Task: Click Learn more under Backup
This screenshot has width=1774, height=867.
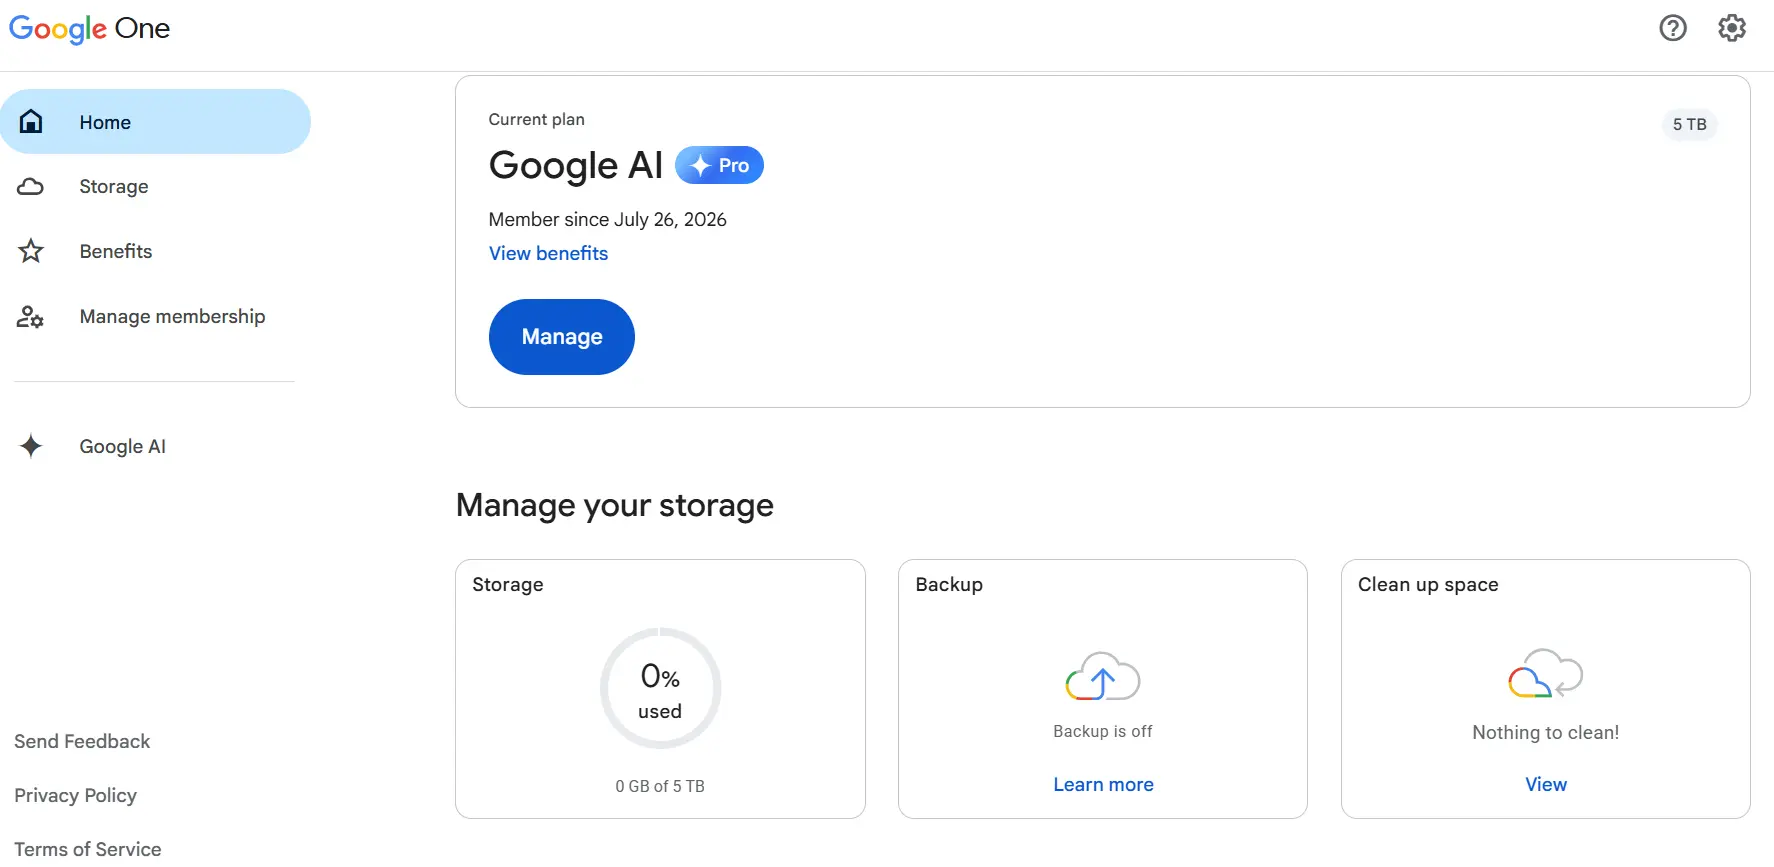Action: pyautogui.click(x=1103, y=785)
